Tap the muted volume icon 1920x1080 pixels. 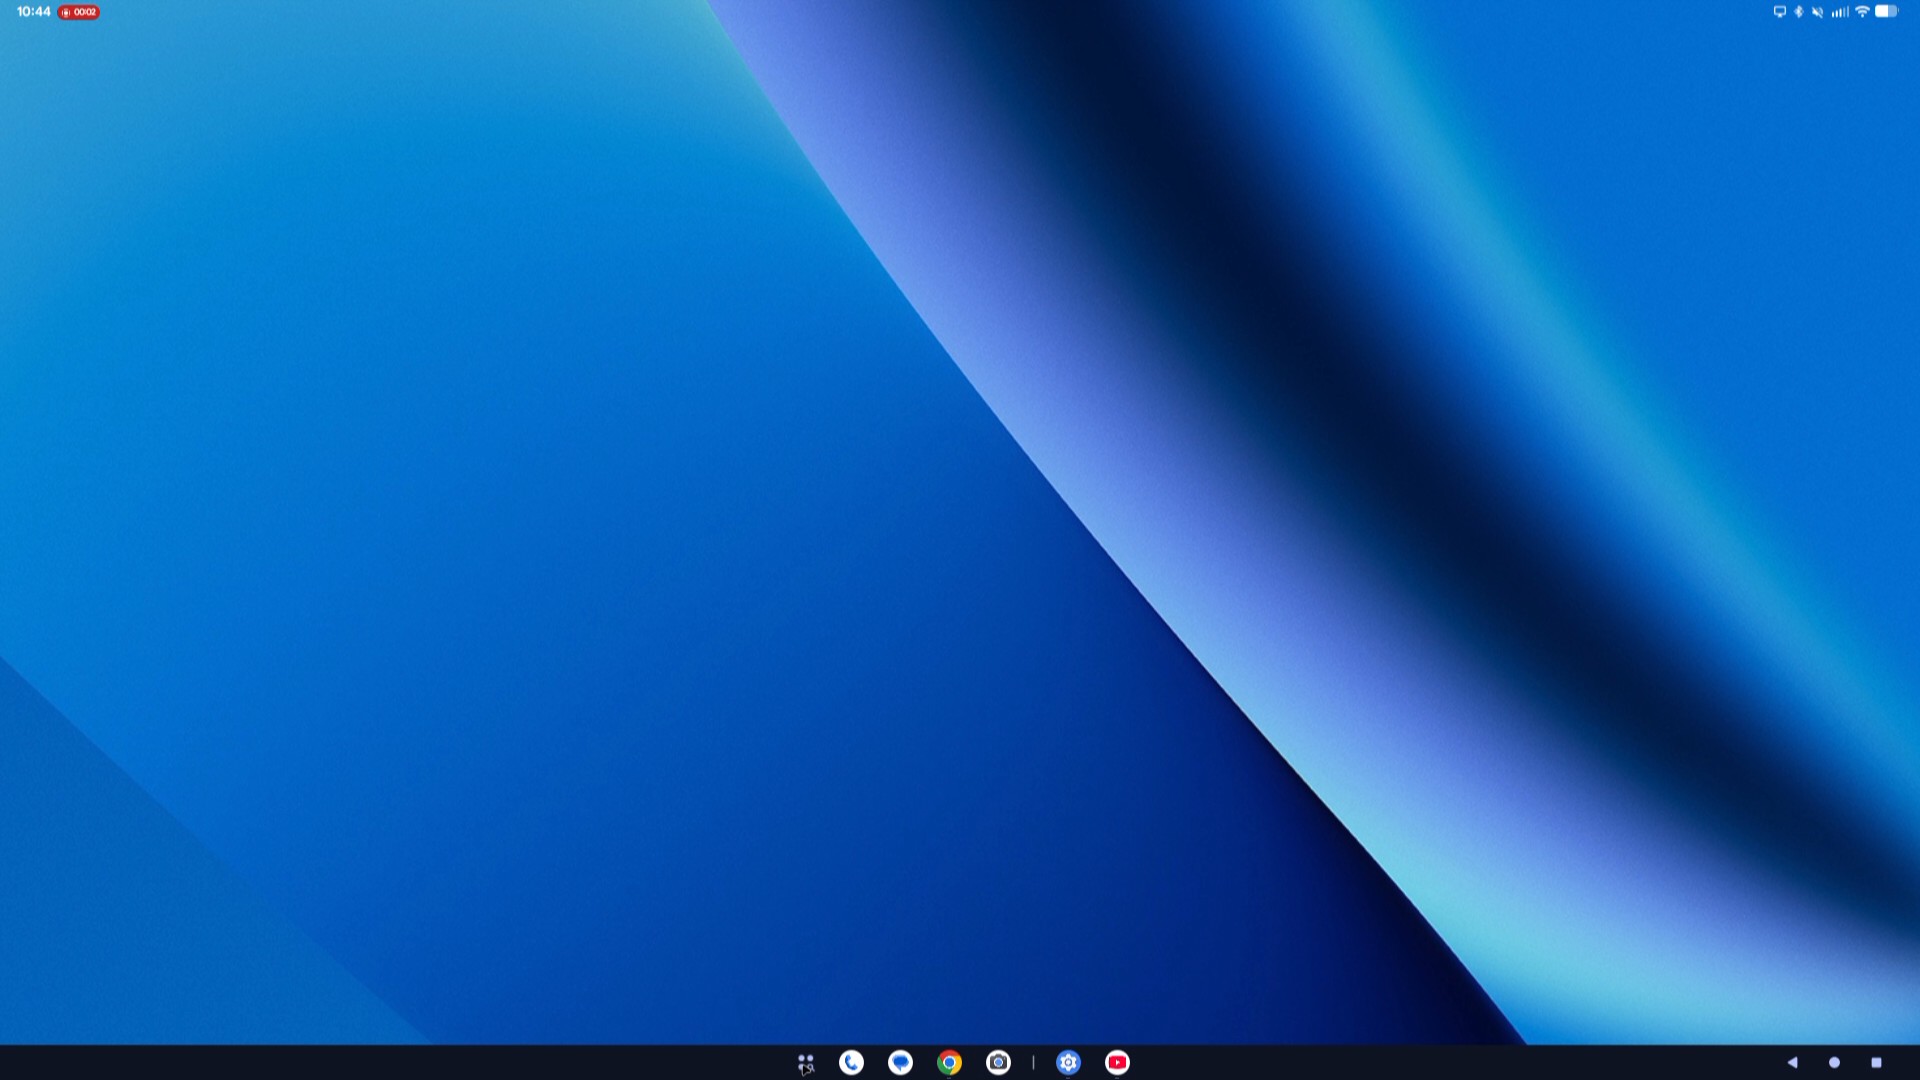[1817, 12]
